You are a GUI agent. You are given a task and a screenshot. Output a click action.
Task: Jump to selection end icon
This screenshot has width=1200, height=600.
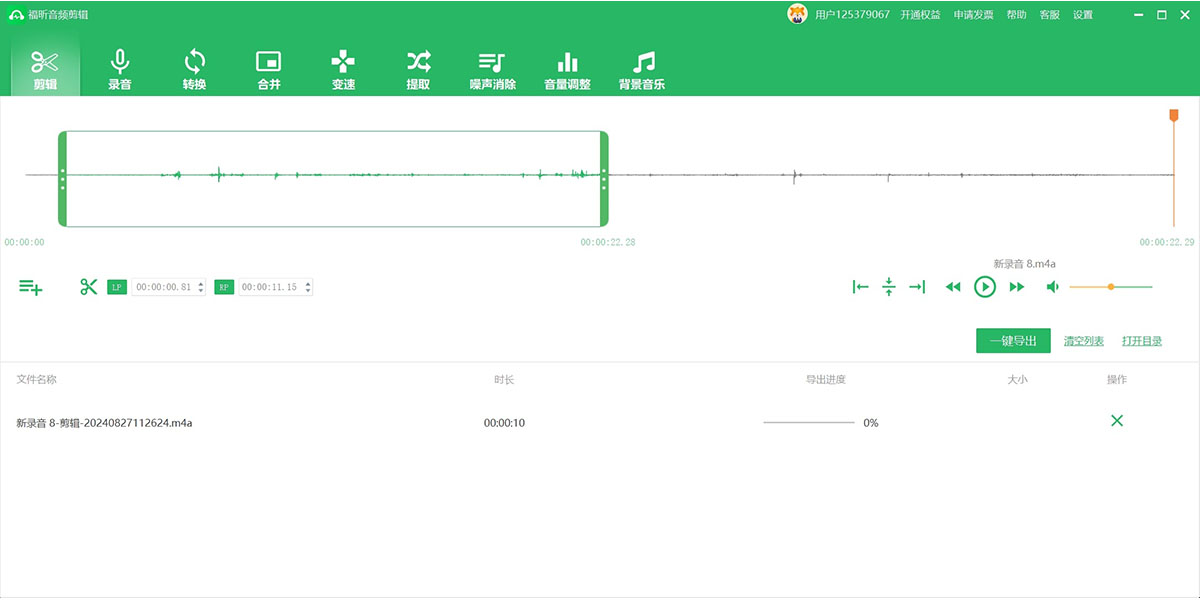click(917, 287)
